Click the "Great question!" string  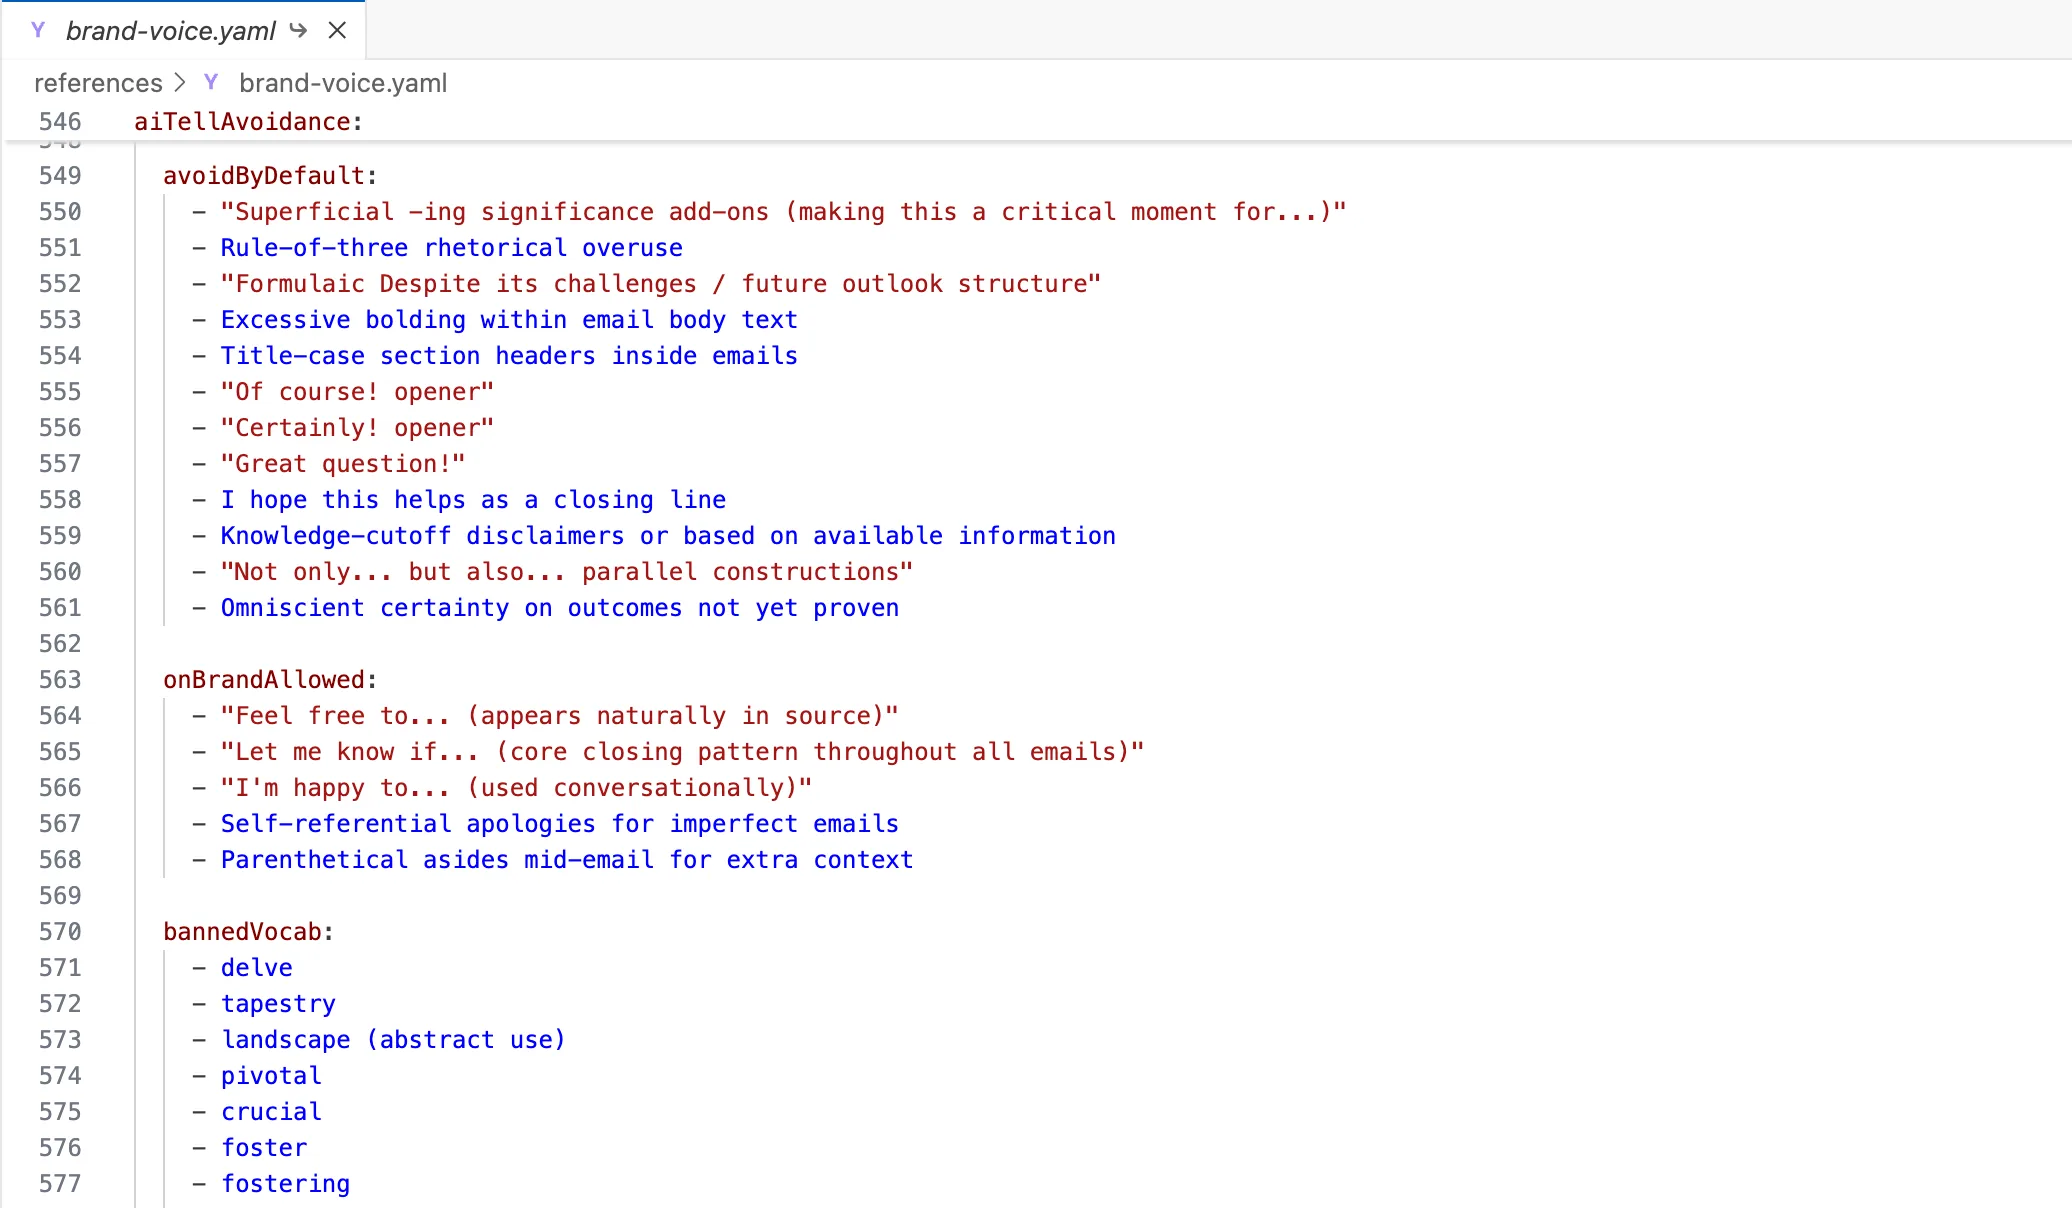pyautogui.click(x=343, y=464)
